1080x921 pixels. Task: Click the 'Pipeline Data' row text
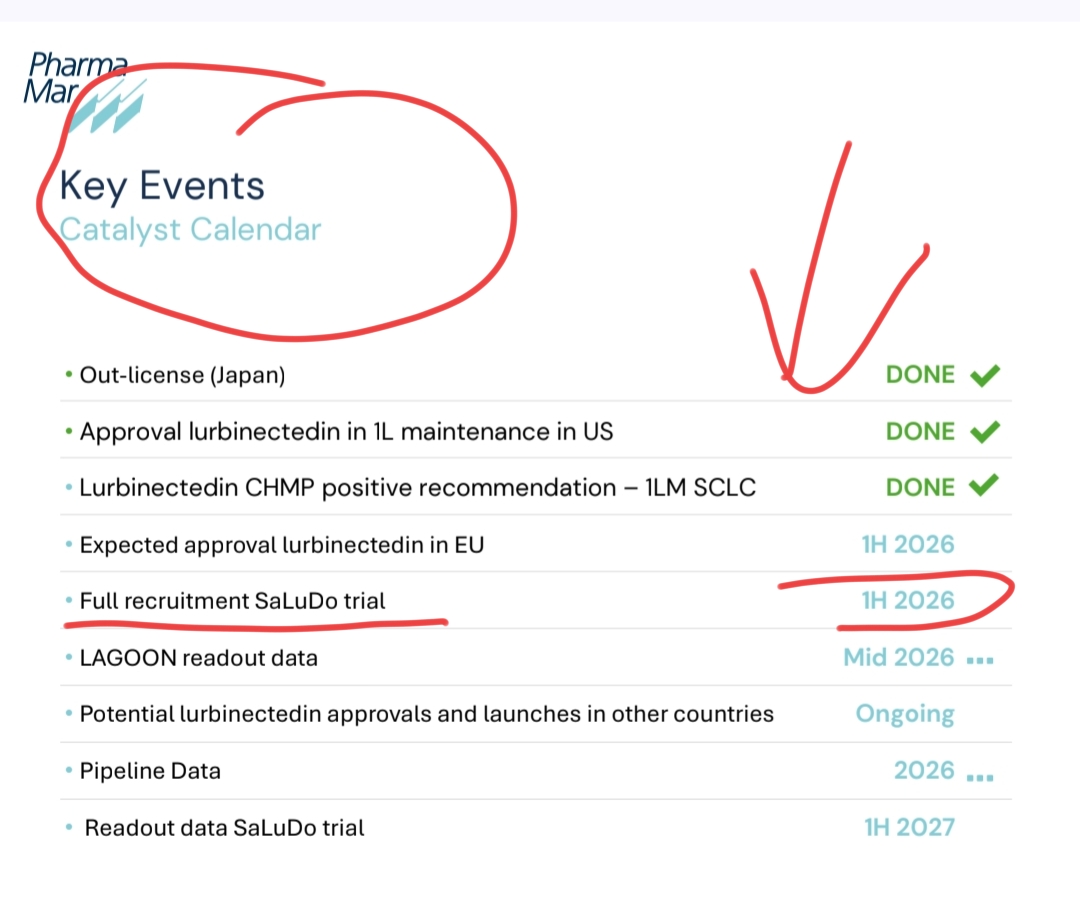pos(150,771)
